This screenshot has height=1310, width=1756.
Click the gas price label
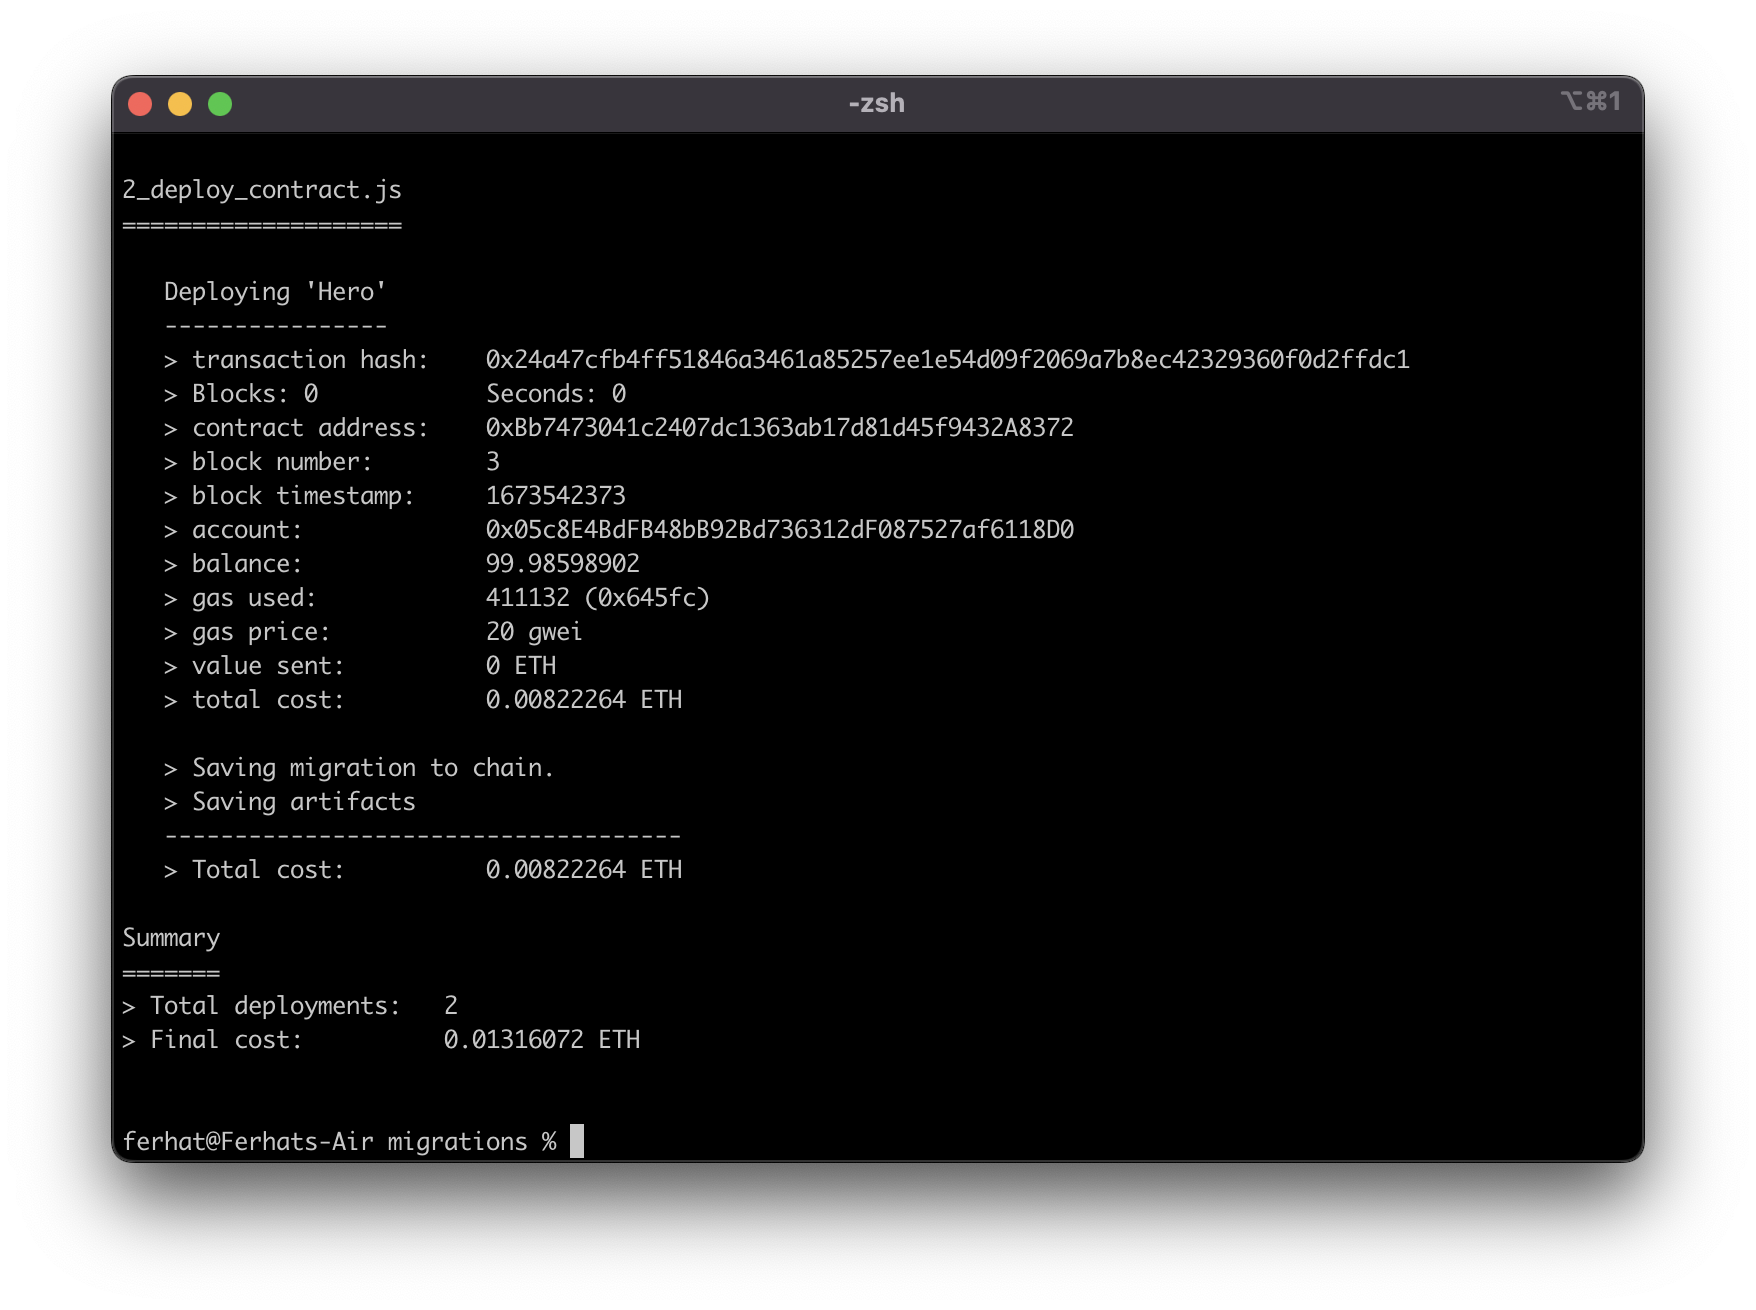tap(261, 632)
